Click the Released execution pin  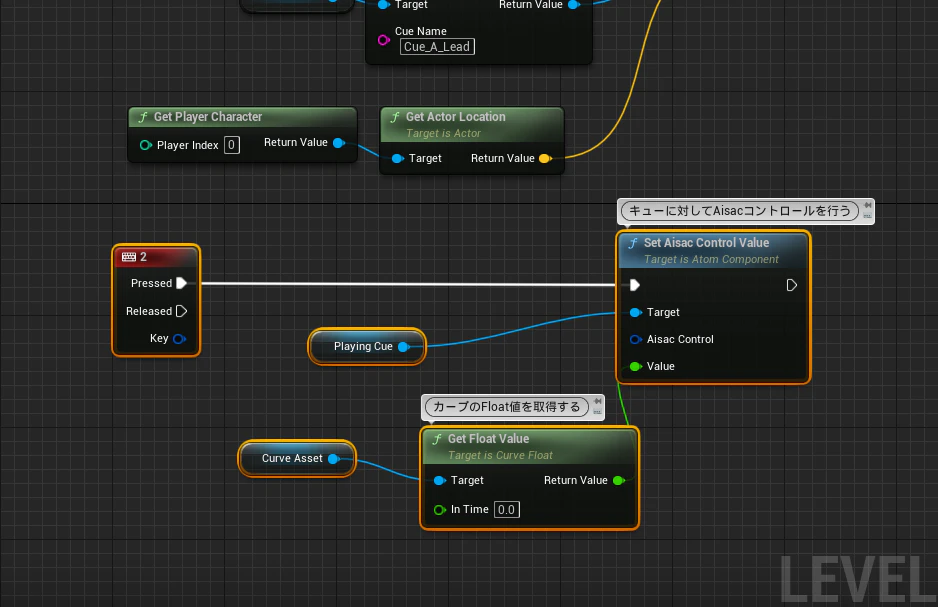[x=182, y=311]
